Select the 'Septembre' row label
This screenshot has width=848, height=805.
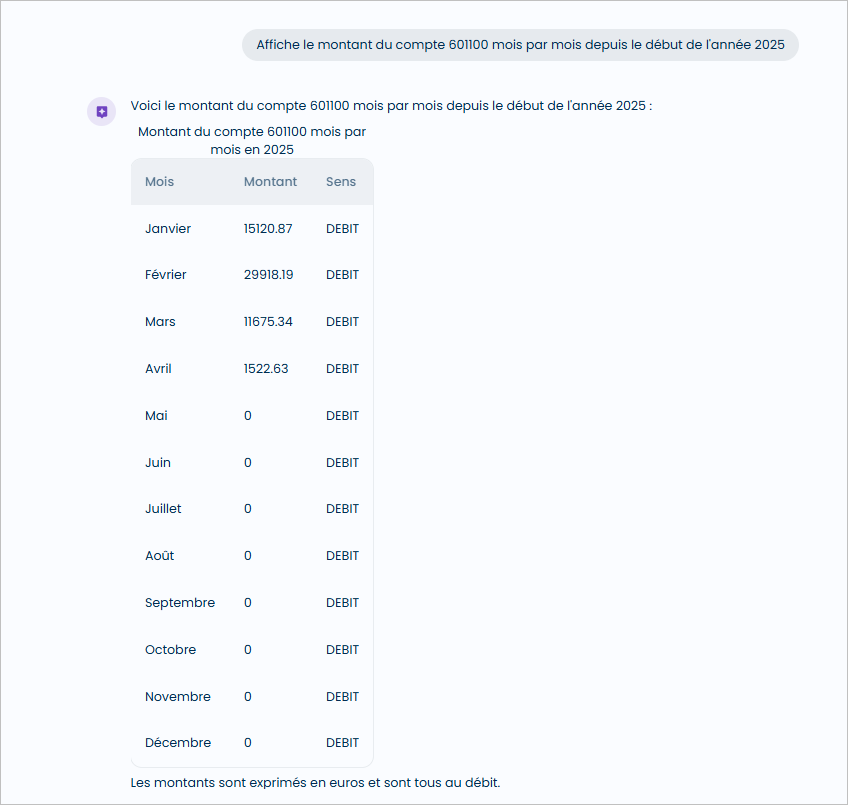180,602
